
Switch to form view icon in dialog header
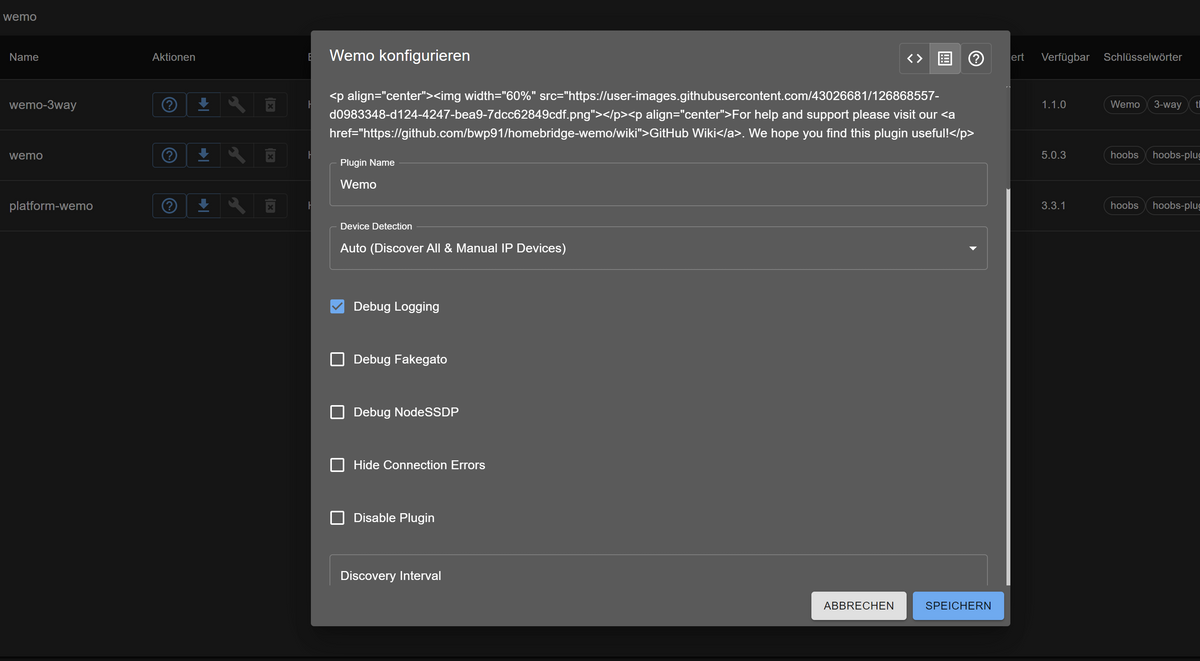(945, 58)
